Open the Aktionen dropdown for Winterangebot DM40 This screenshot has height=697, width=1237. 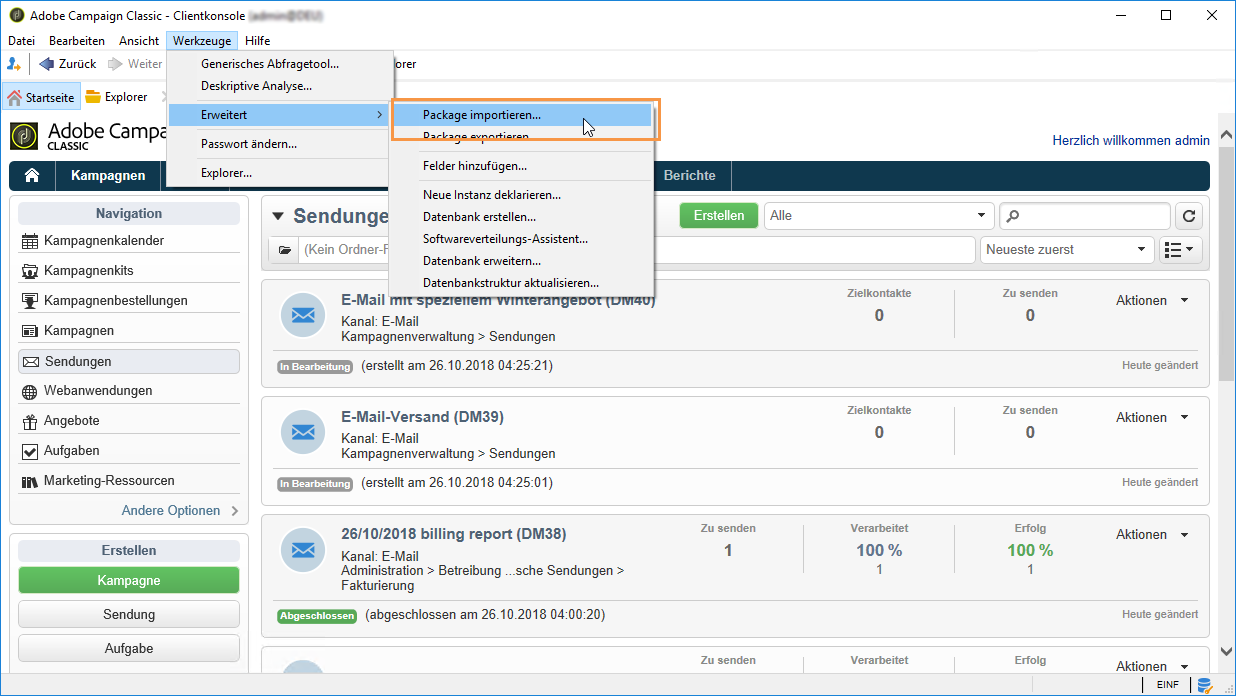(x=1152, y=301)
